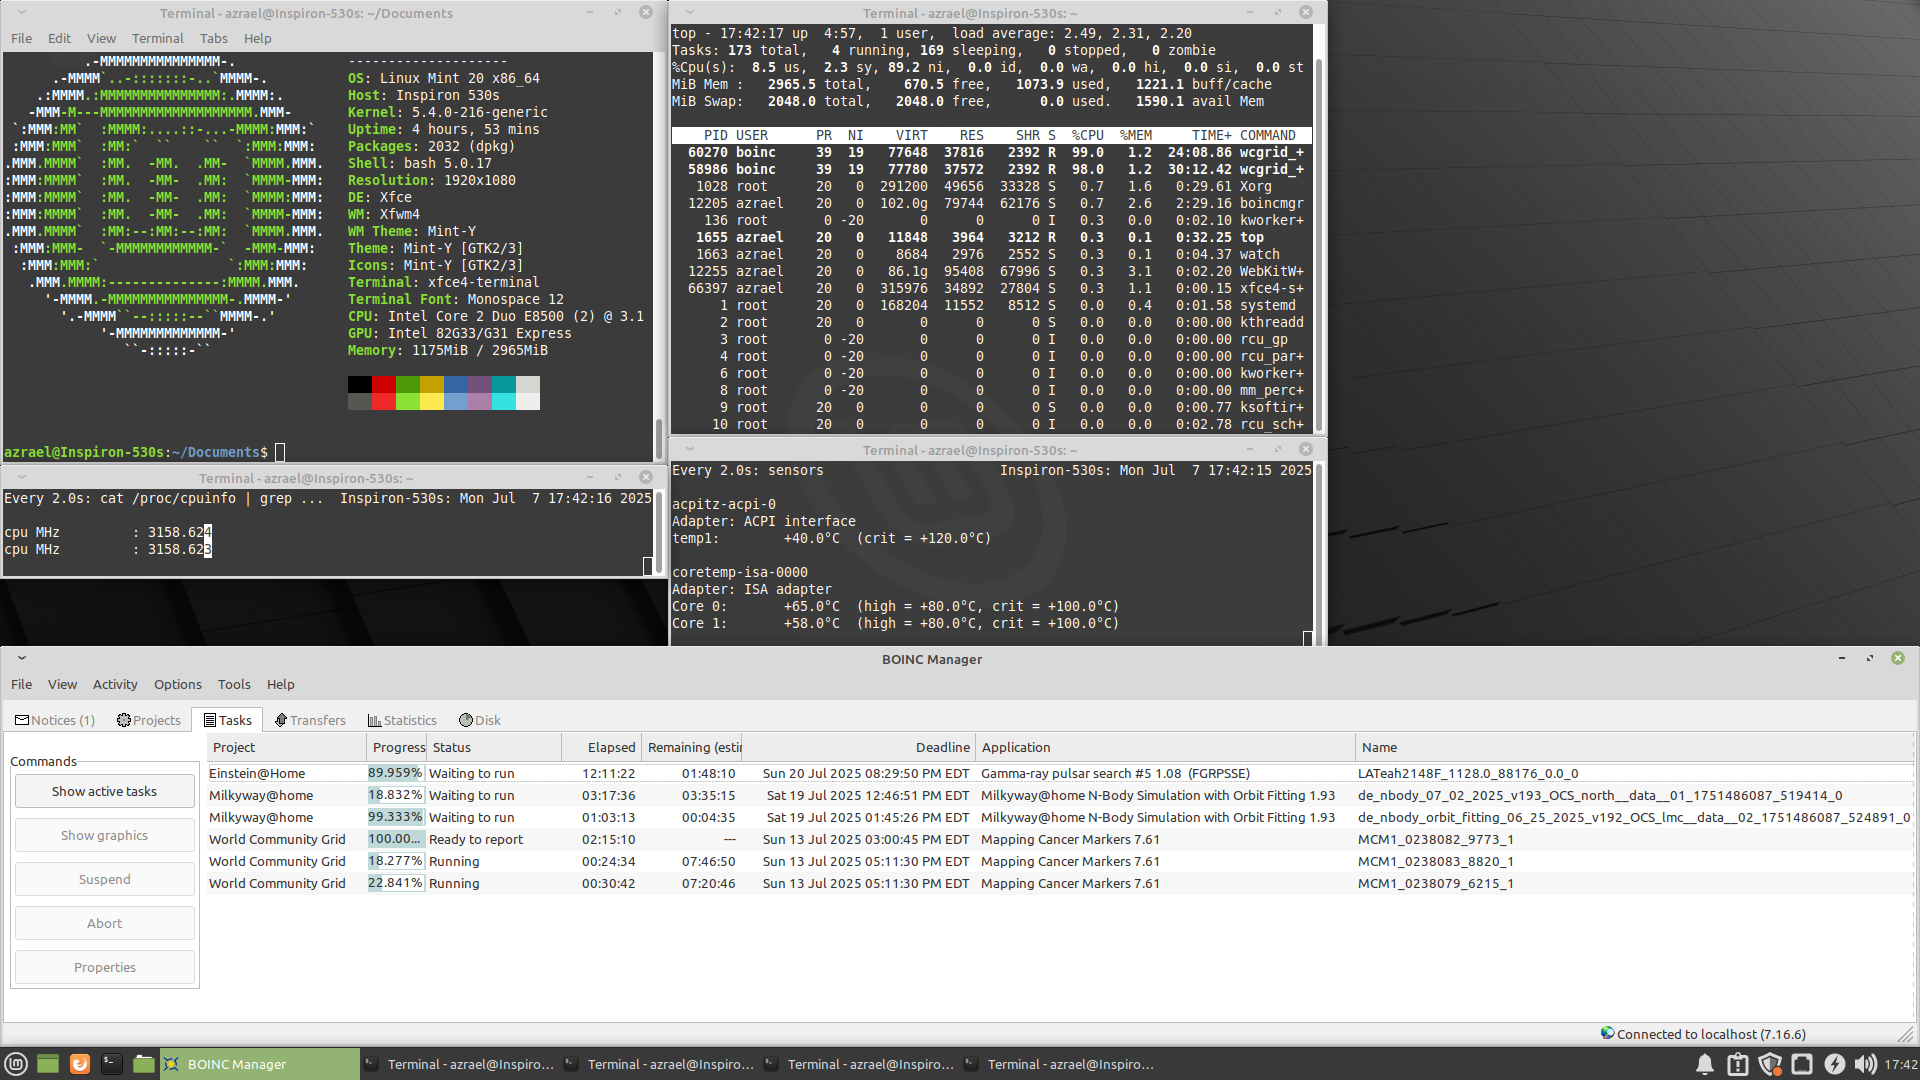Switch to the Notices tab
The height and width of the screenshot is (1080, 1920).
click(x=55, y=720)
